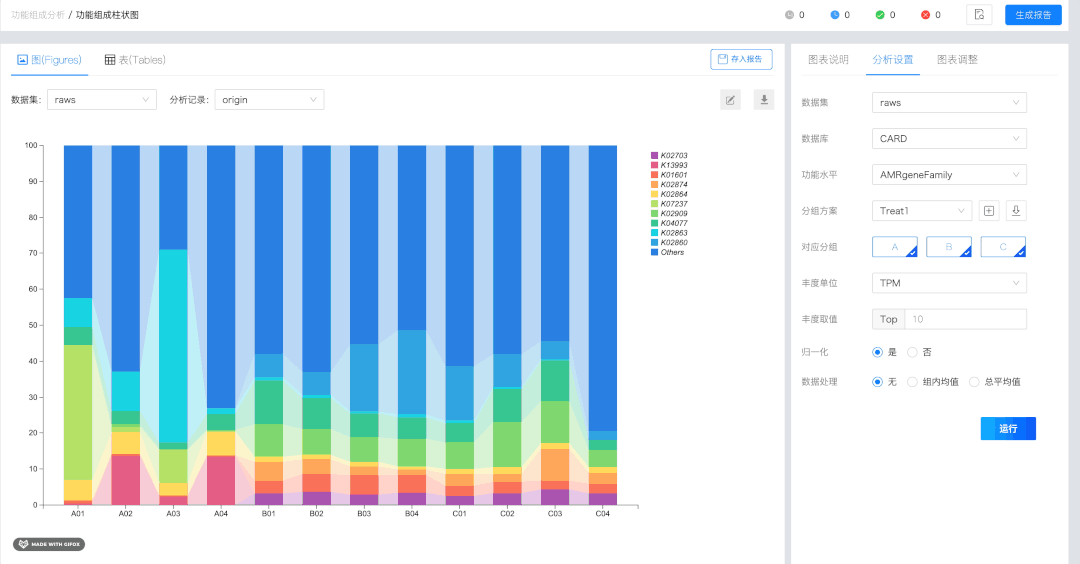Image resolution: width=1080 pixels, height=564 pixels.
Task: Toggle K04077 legend color swatch
Action: 654,223
